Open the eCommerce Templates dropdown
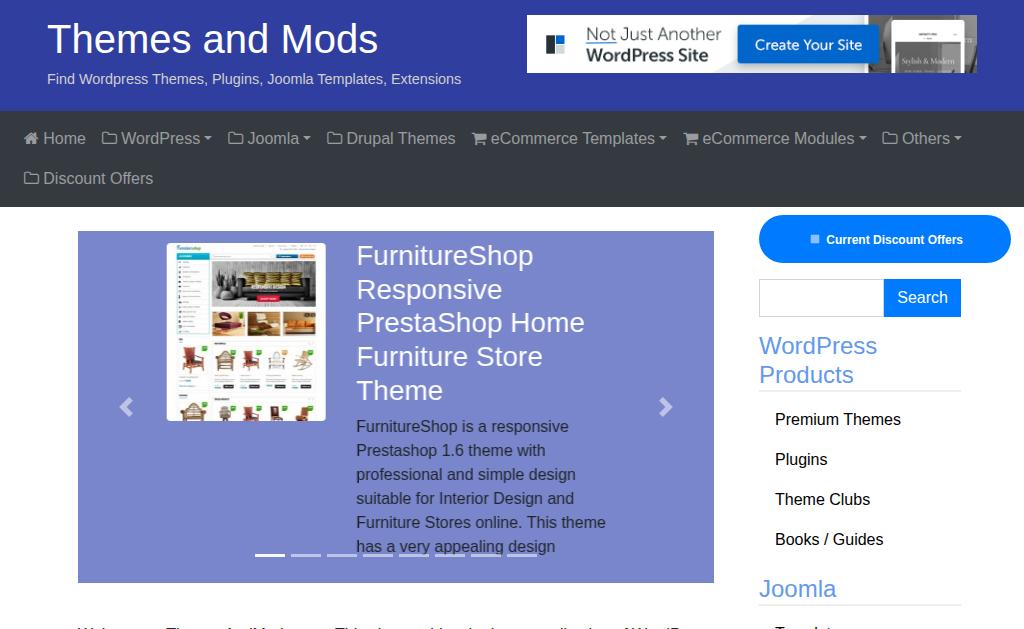 [569, 138]
